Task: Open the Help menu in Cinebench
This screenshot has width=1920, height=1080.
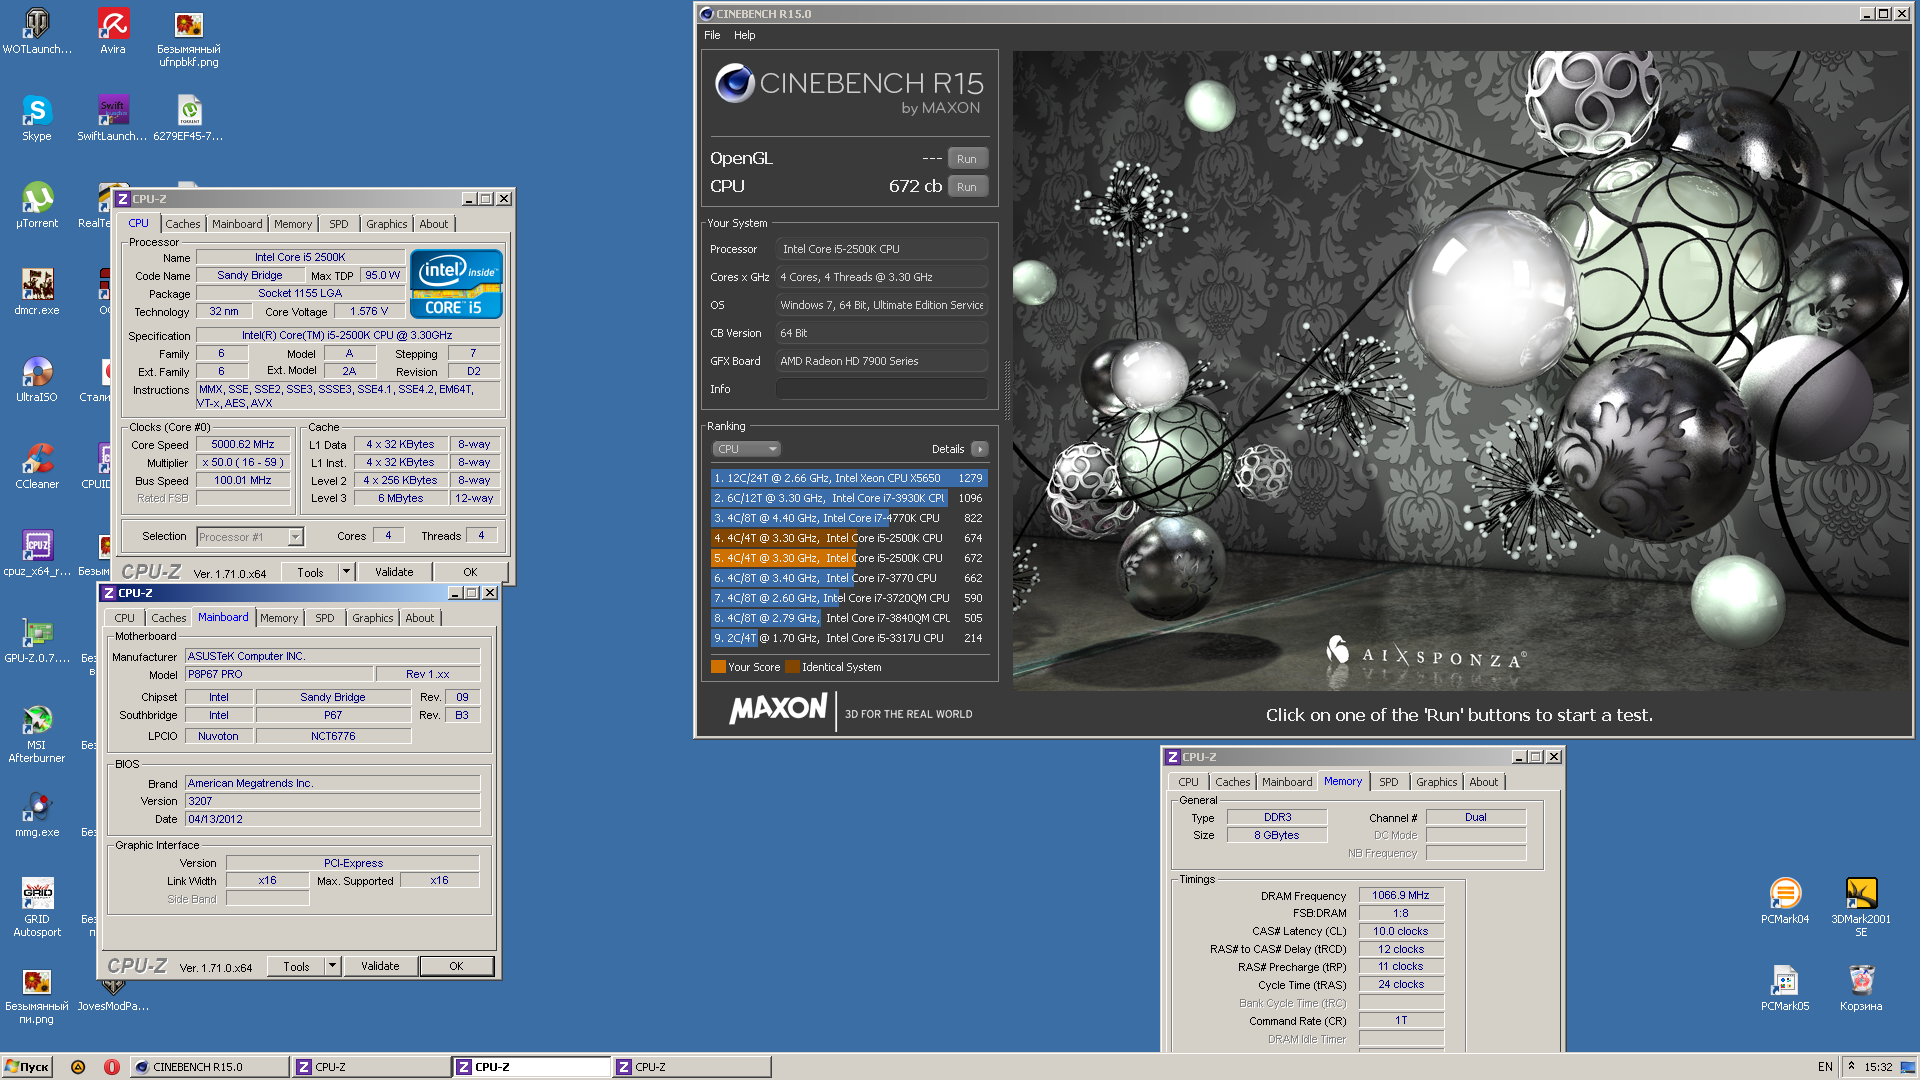Action: 745,35
